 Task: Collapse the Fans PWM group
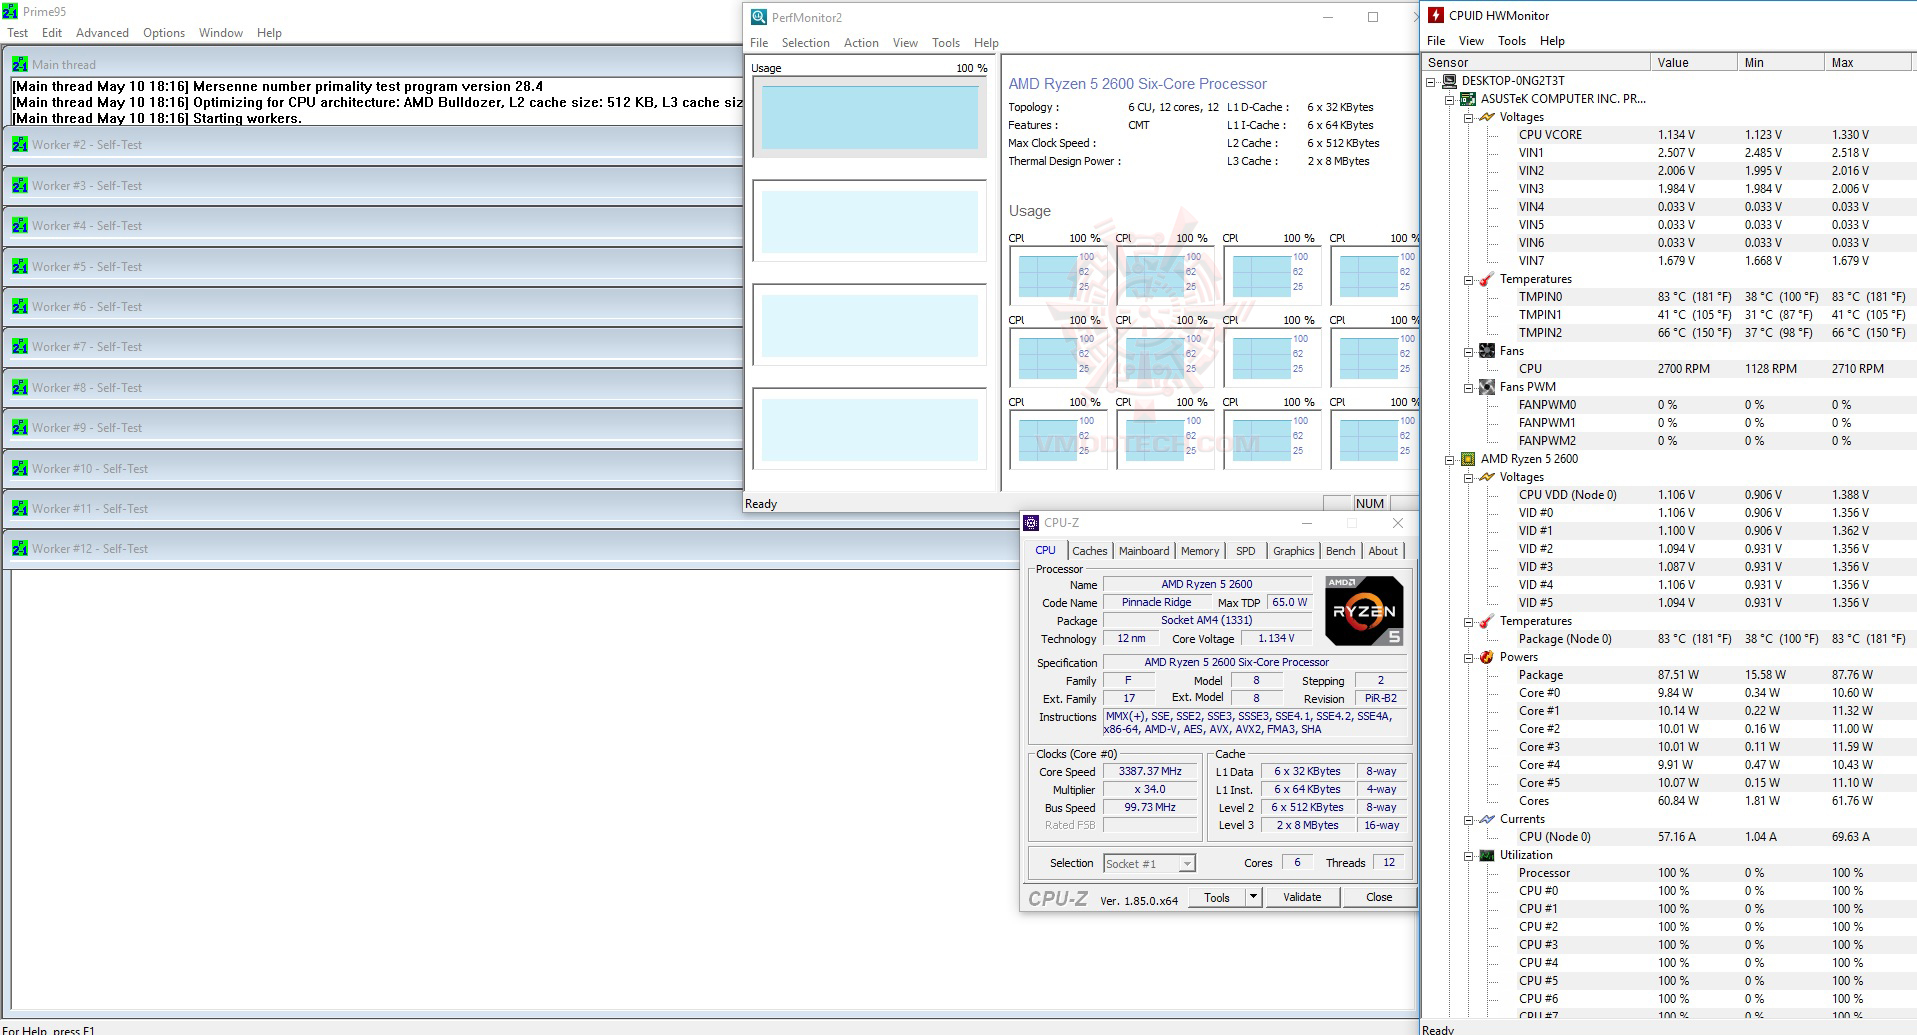click(1468, 387)
